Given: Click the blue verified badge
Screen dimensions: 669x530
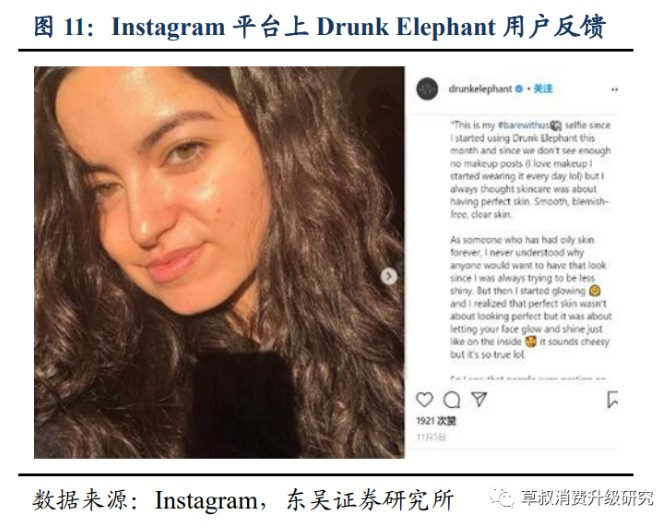Looking at the screenshot, I should 519,89.
